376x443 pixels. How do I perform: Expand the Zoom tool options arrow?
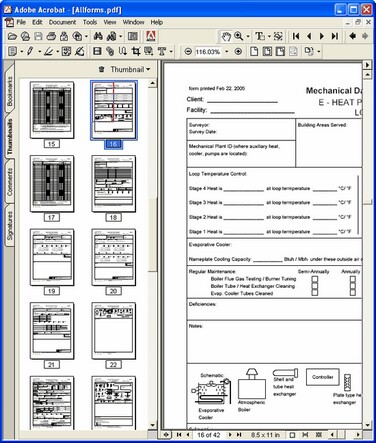[x=248, y=36]
